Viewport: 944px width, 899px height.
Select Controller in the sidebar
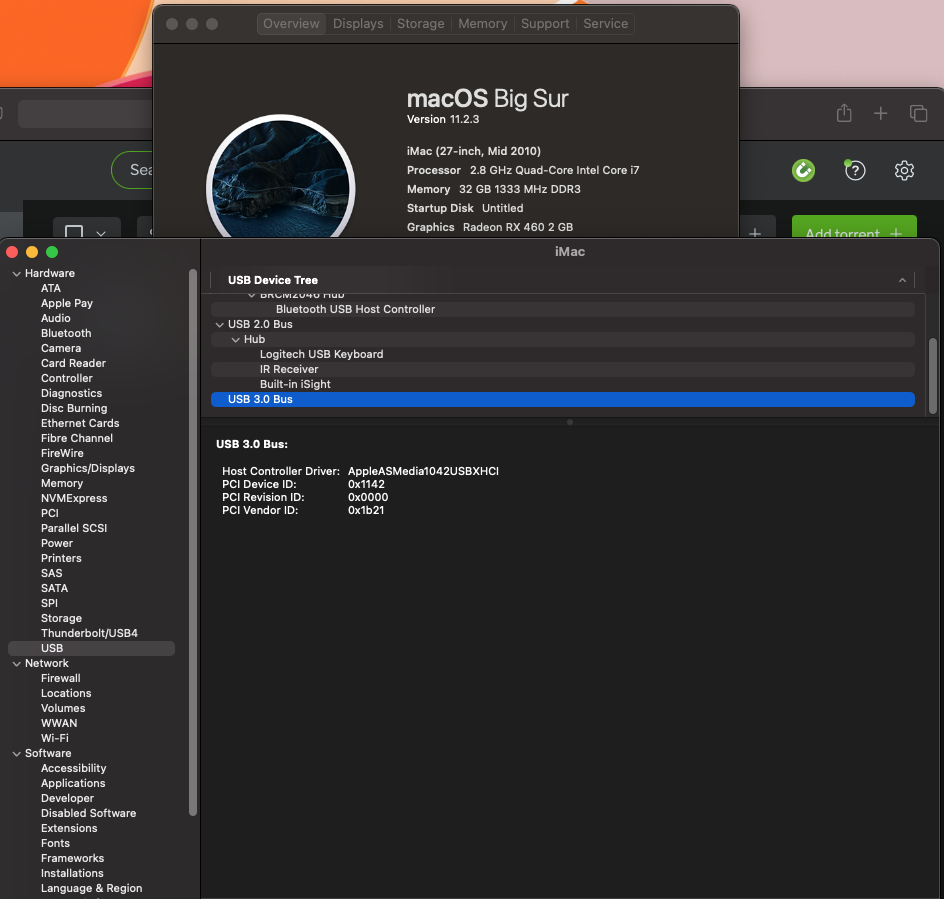[67, 379]
